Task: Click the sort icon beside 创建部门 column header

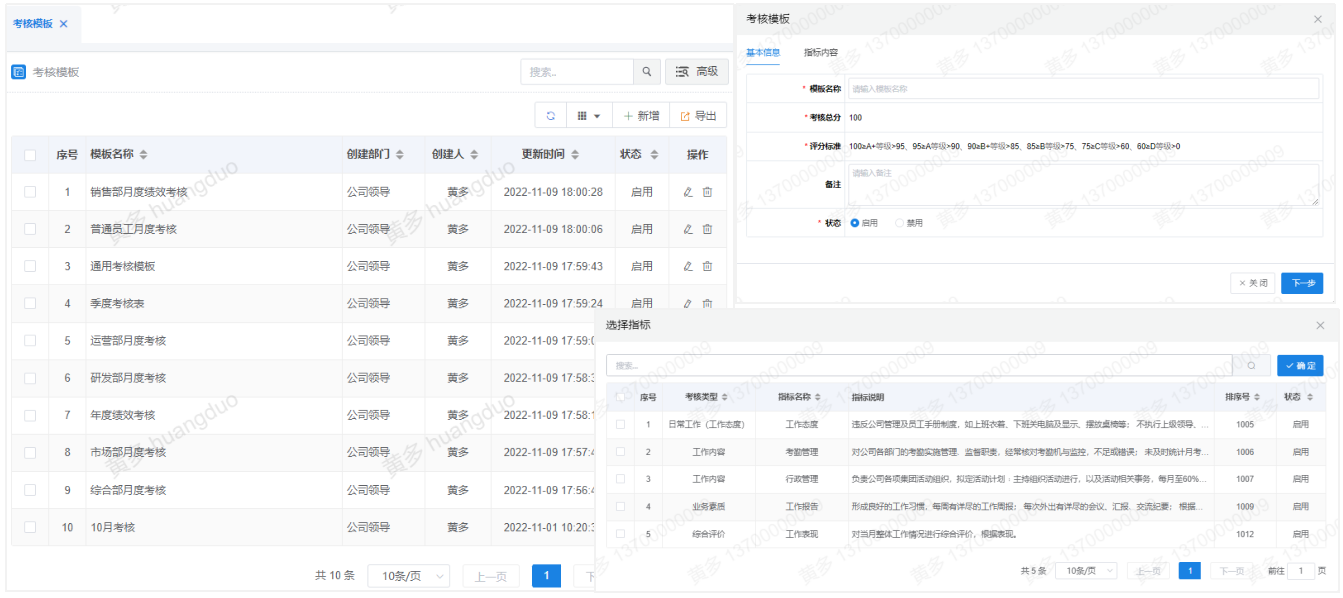Action: point(400,155)
